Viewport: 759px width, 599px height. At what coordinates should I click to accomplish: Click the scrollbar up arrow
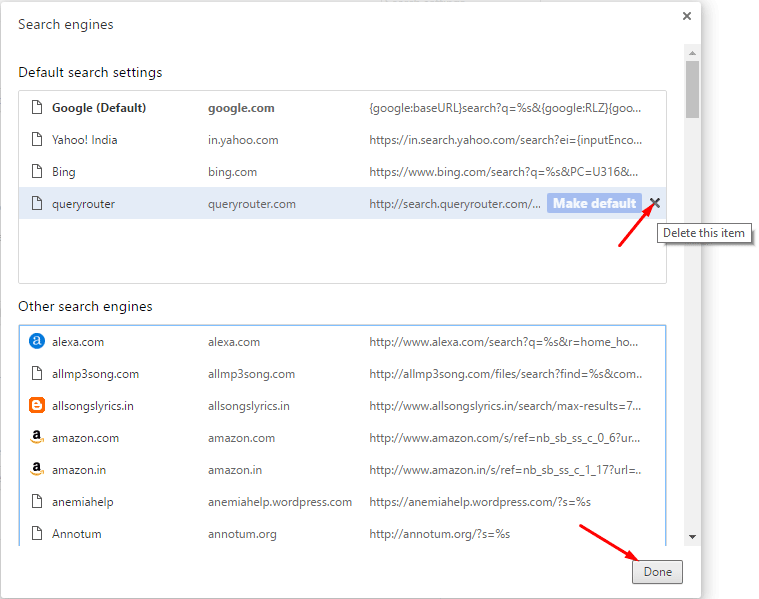(x=692, y=53)
